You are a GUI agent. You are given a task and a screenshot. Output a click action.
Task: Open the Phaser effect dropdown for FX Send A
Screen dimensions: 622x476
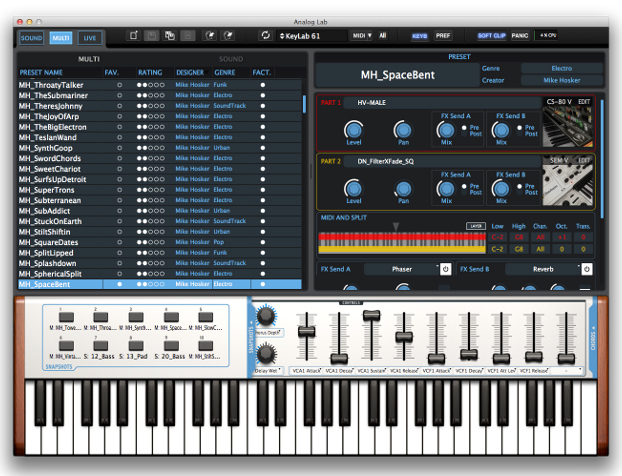[400, 269]
